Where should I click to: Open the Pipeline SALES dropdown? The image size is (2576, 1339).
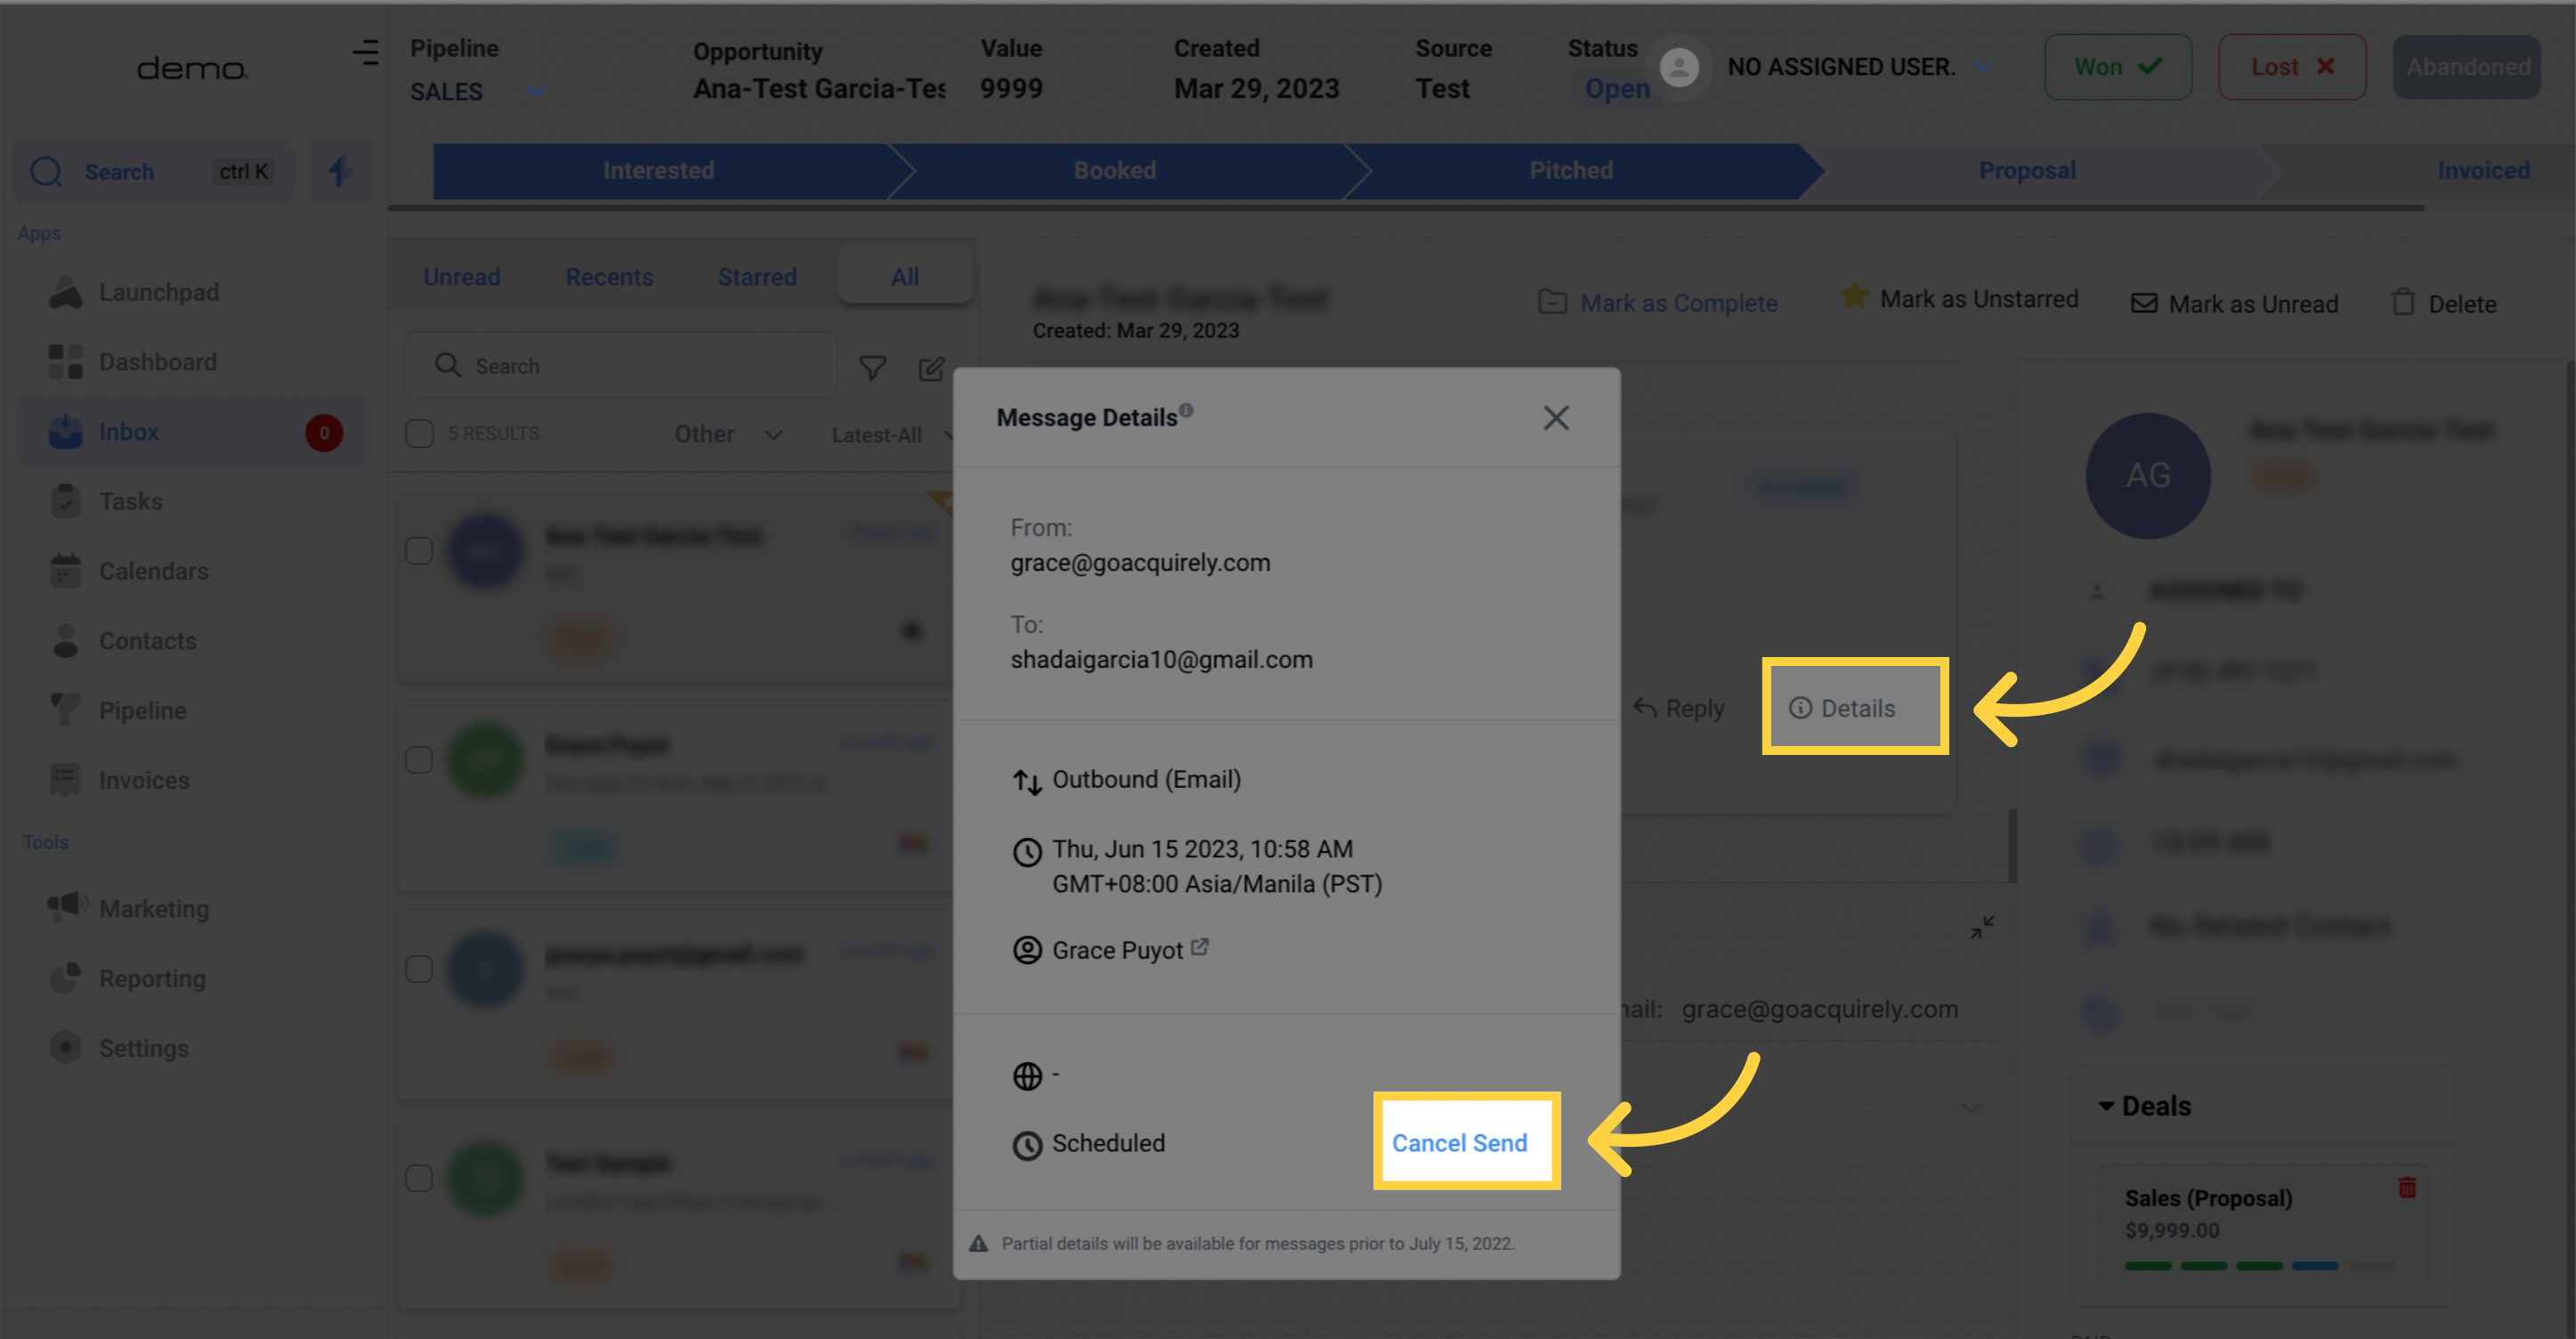click(x=478, y=91)
